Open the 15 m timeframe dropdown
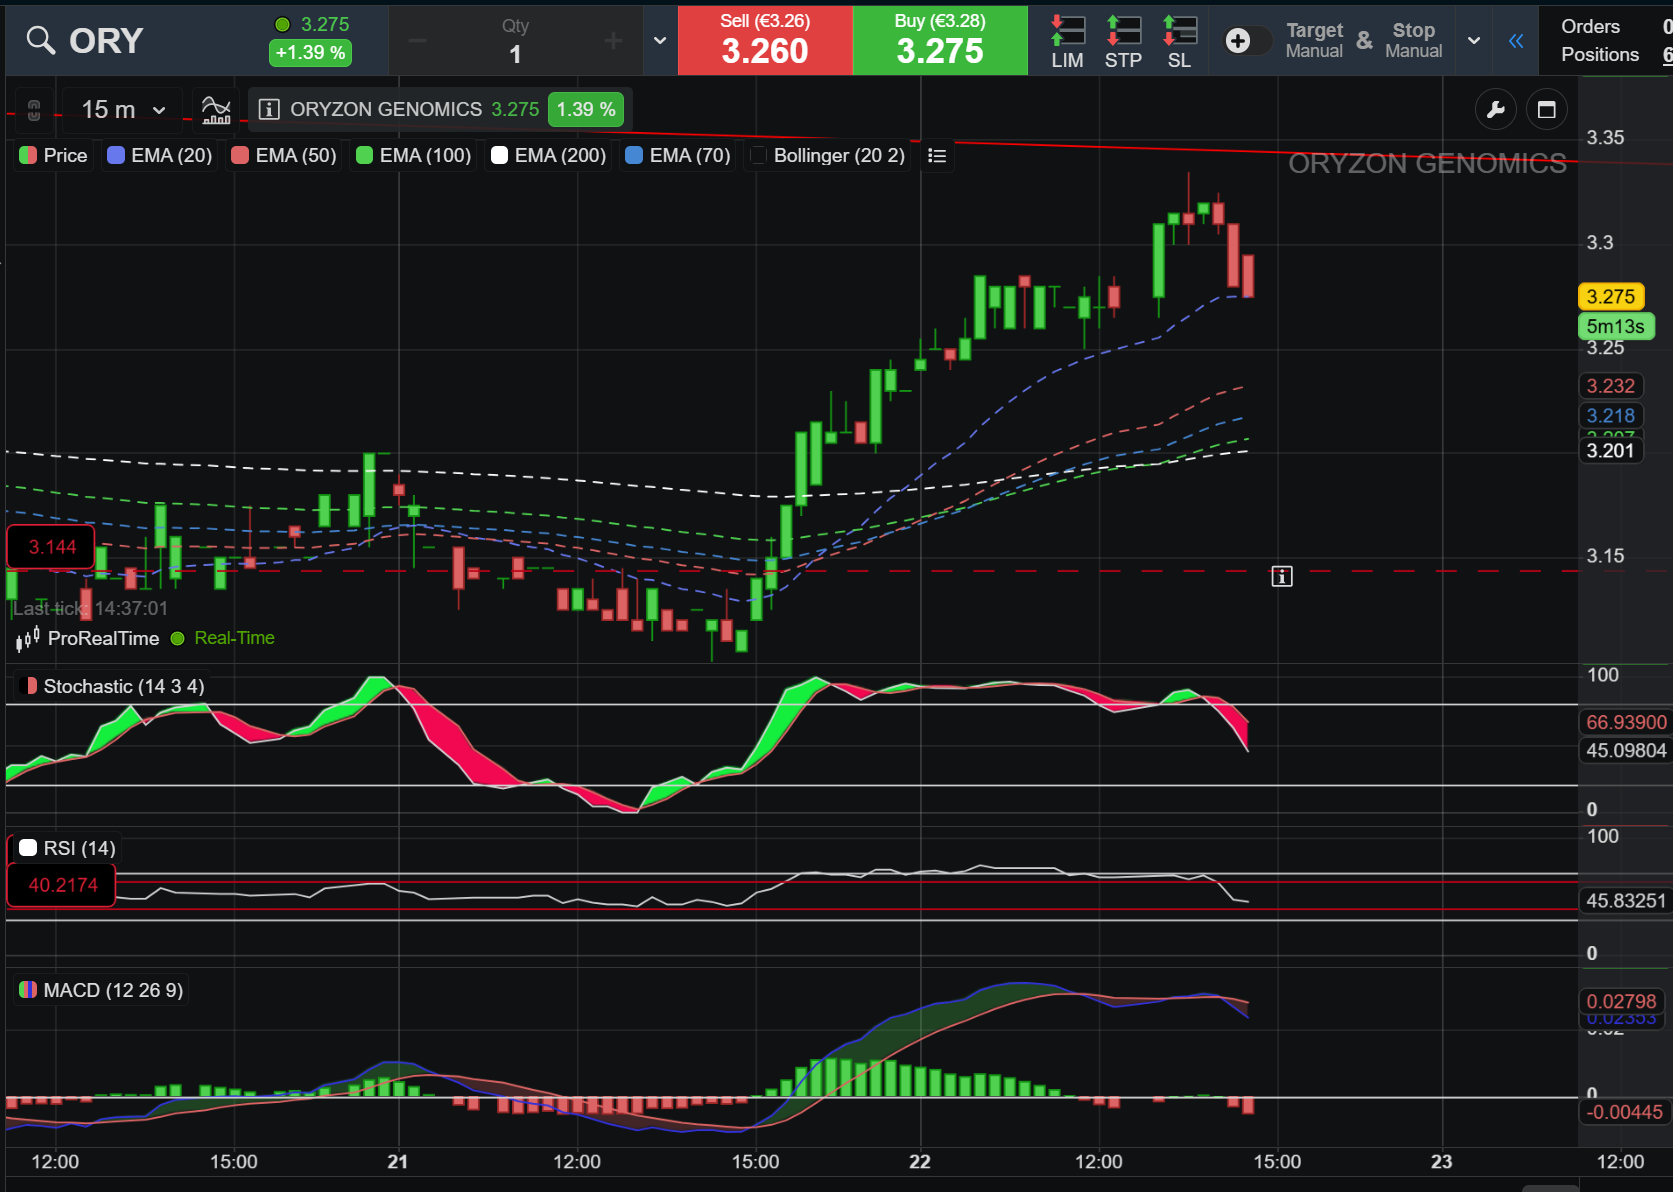1673x1192 pixels. (x=123, y=110)
